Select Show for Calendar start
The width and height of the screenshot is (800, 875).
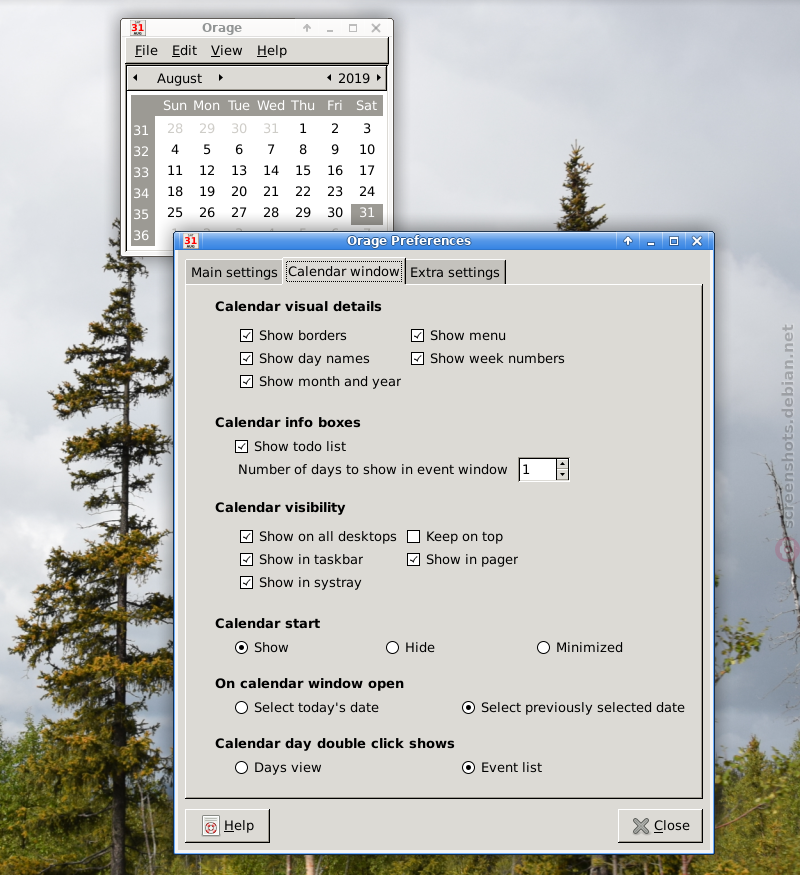coord(242,647)
